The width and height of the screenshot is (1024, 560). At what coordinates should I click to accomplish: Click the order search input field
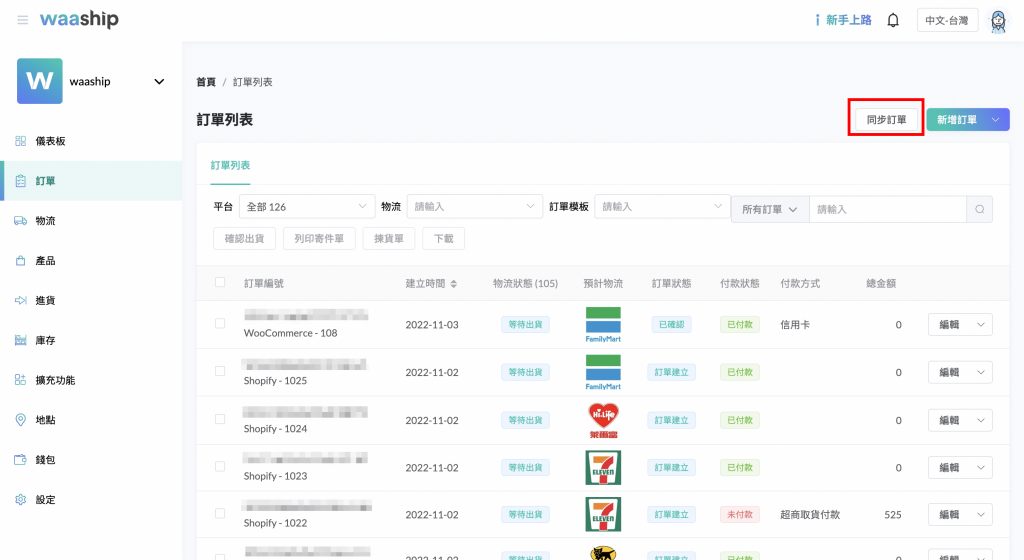886,209
